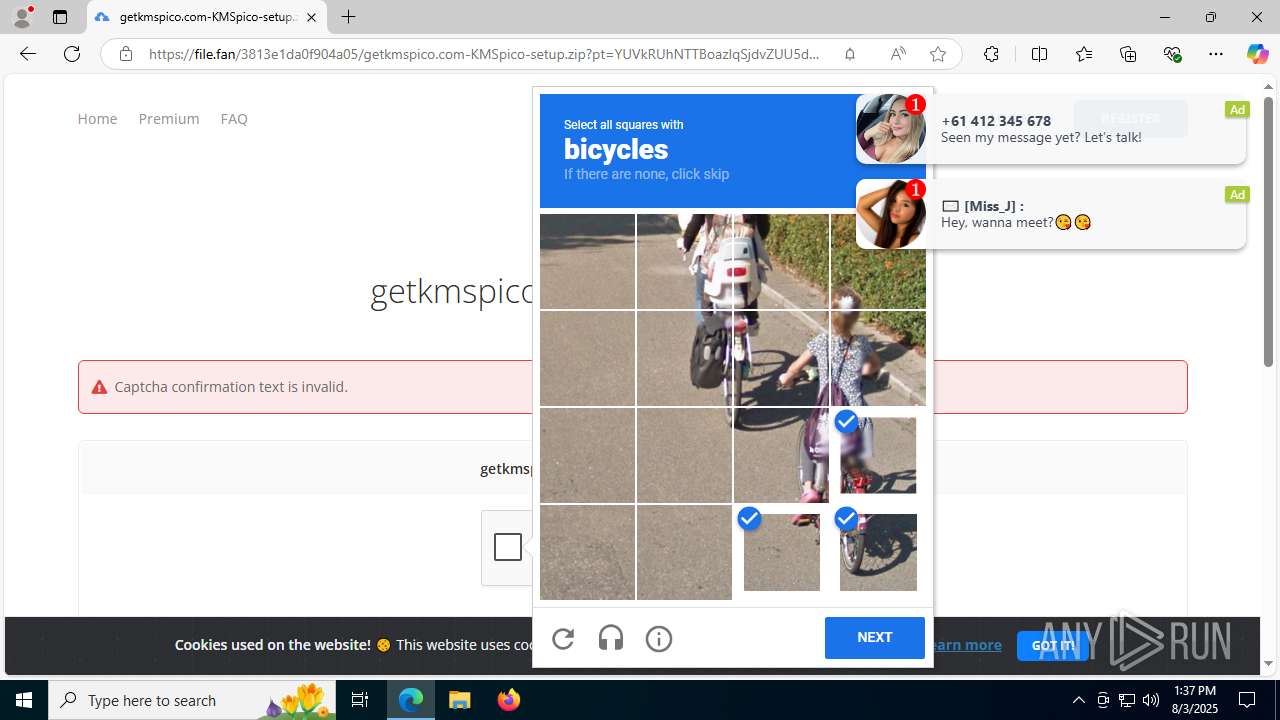The image size is (1280, 720).
Task: Launch the Copilot icon in the toolbar
Action: point(1257,54)
